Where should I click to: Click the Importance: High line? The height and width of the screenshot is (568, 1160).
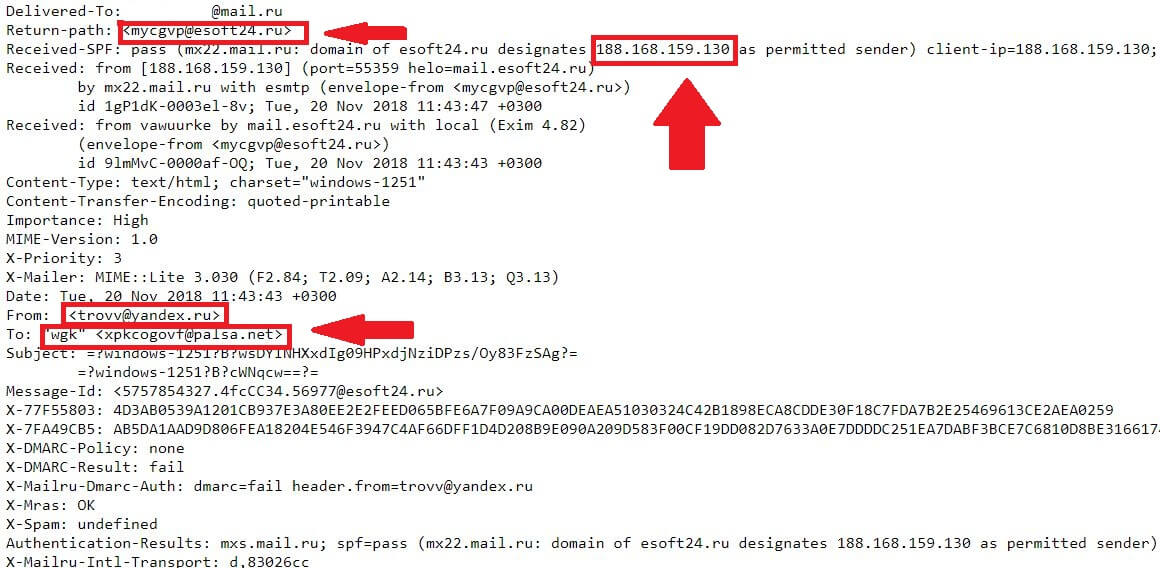pyautogui.click(x=77, y=220)
